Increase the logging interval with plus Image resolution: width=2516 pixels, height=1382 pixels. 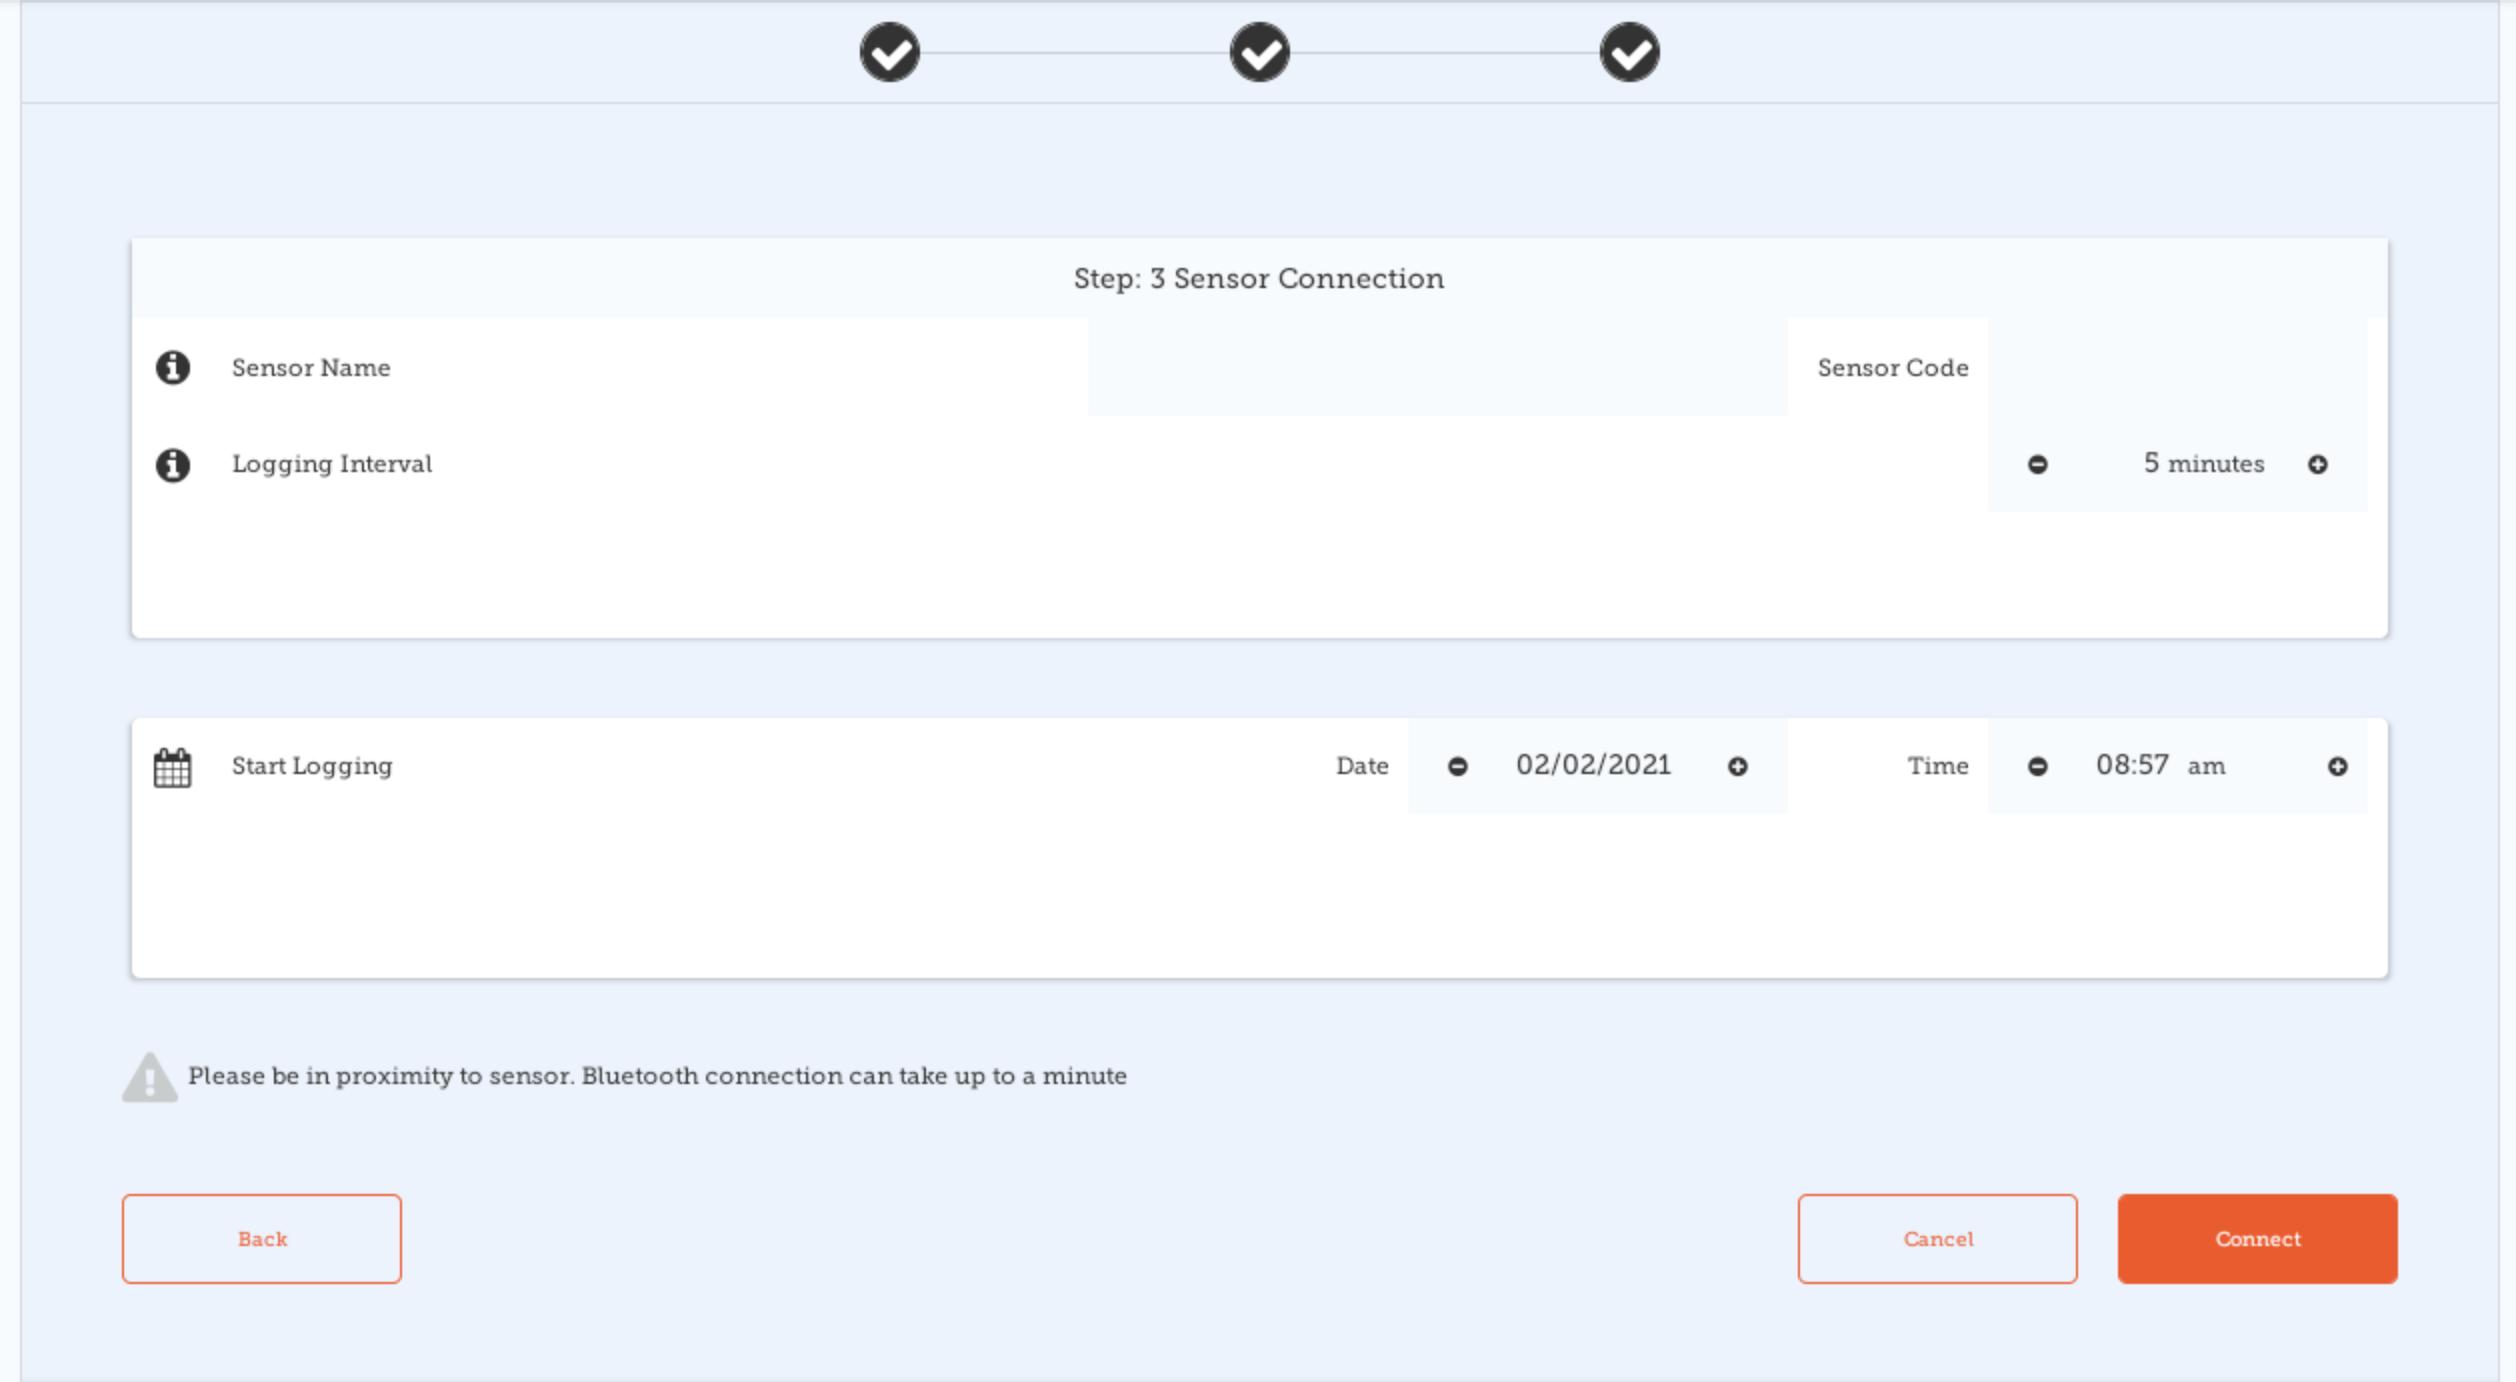tap(2318, 465)
